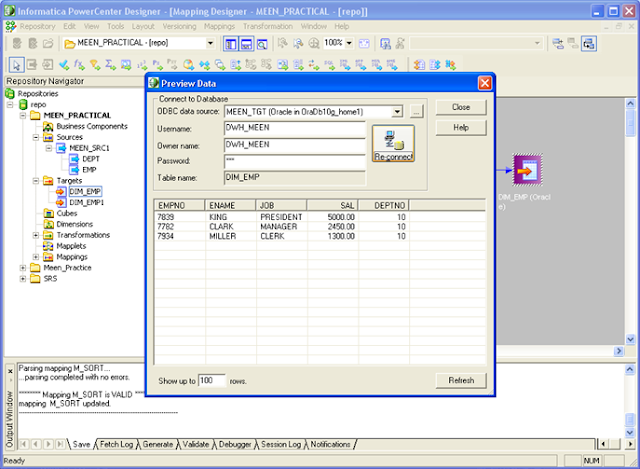This screenshot has width=640, height=469.
Task: Close Preview Data dialog with red X
Action: 484,83
